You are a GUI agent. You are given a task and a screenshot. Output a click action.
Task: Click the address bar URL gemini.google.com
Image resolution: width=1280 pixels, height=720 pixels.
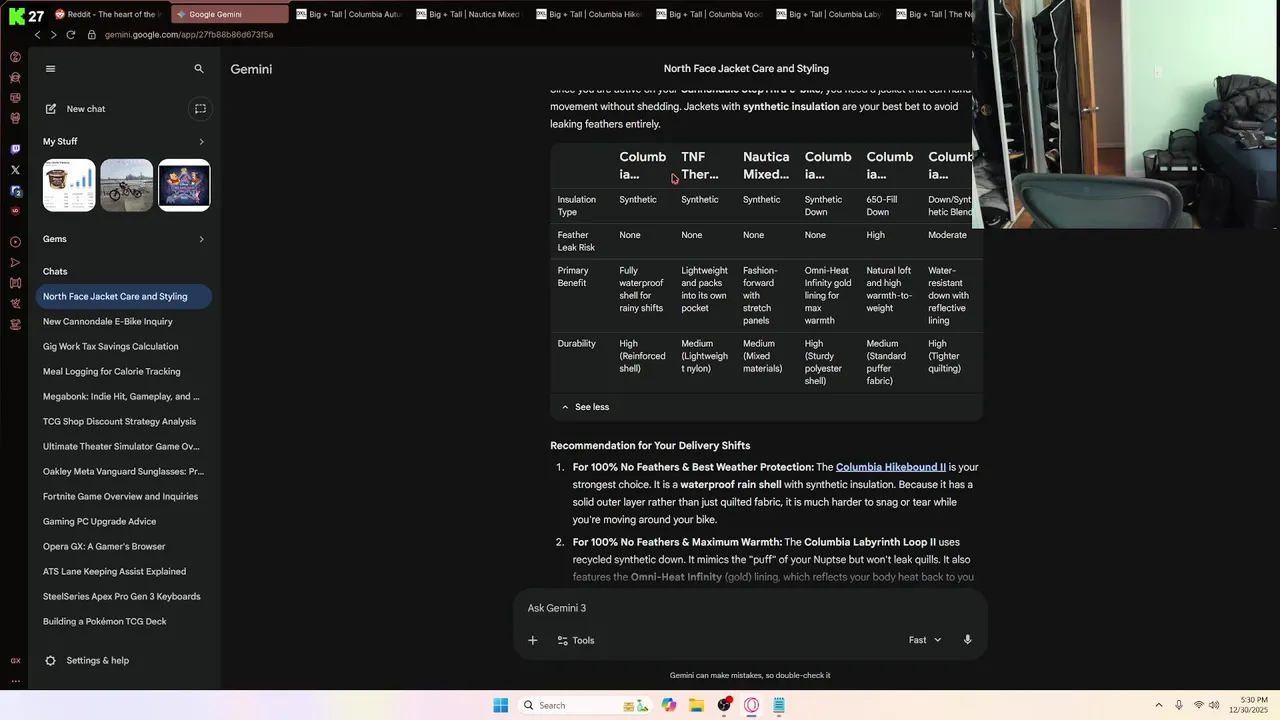[x=189, y=35]
